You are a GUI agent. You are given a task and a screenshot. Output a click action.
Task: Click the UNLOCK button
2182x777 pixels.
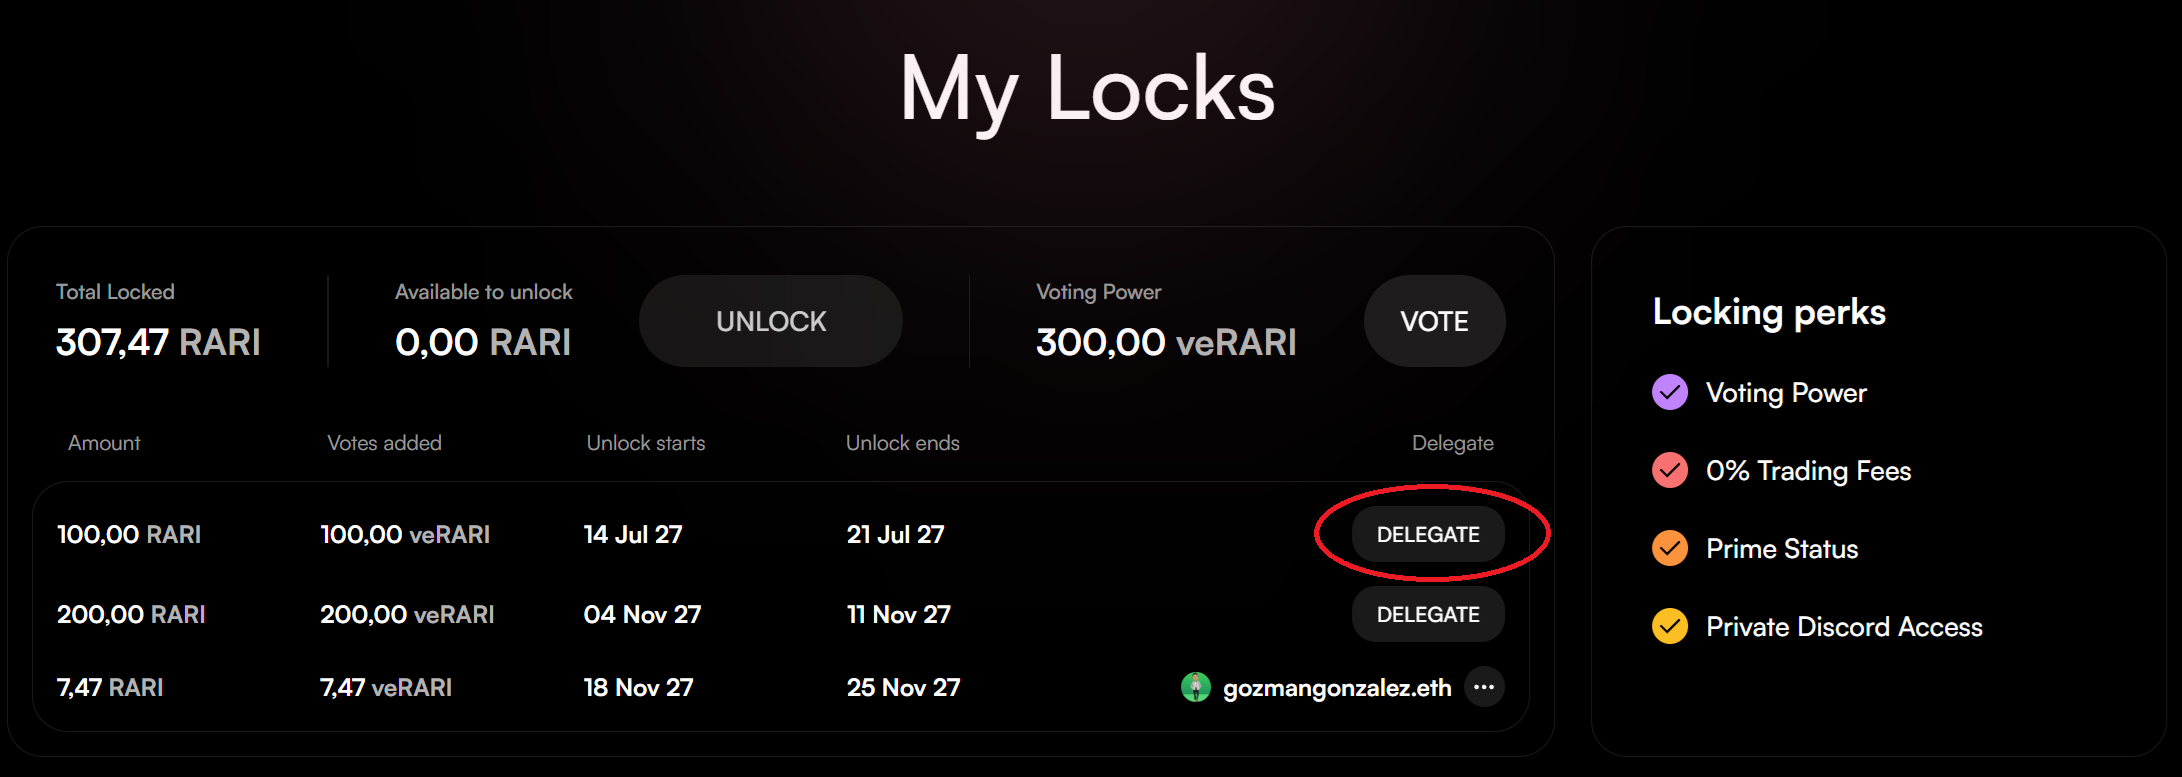click(x=770, y=321)
